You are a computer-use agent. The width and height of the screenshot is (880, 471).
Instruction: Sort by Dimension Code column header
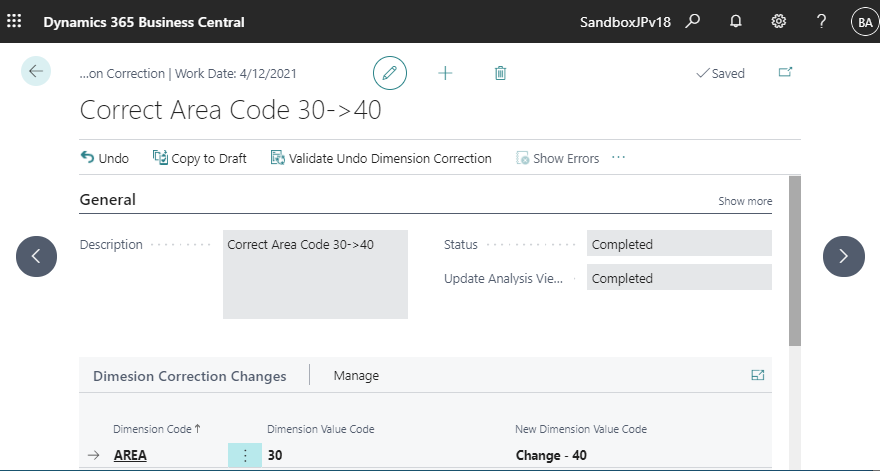click(x=157, y=429)
